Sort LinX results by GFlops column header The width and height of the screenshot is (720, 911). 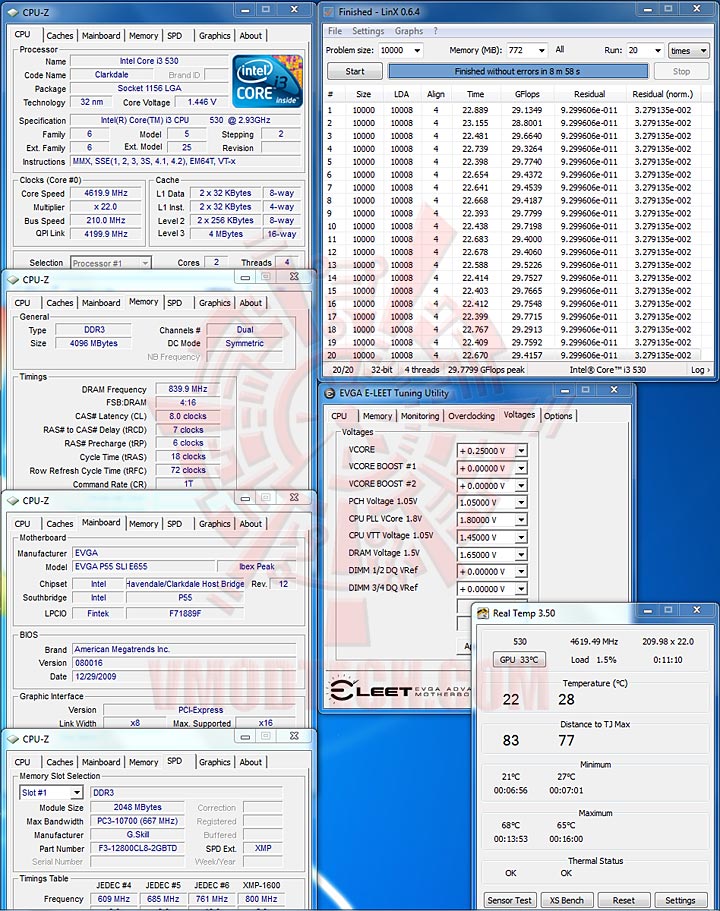coord(527,94)
